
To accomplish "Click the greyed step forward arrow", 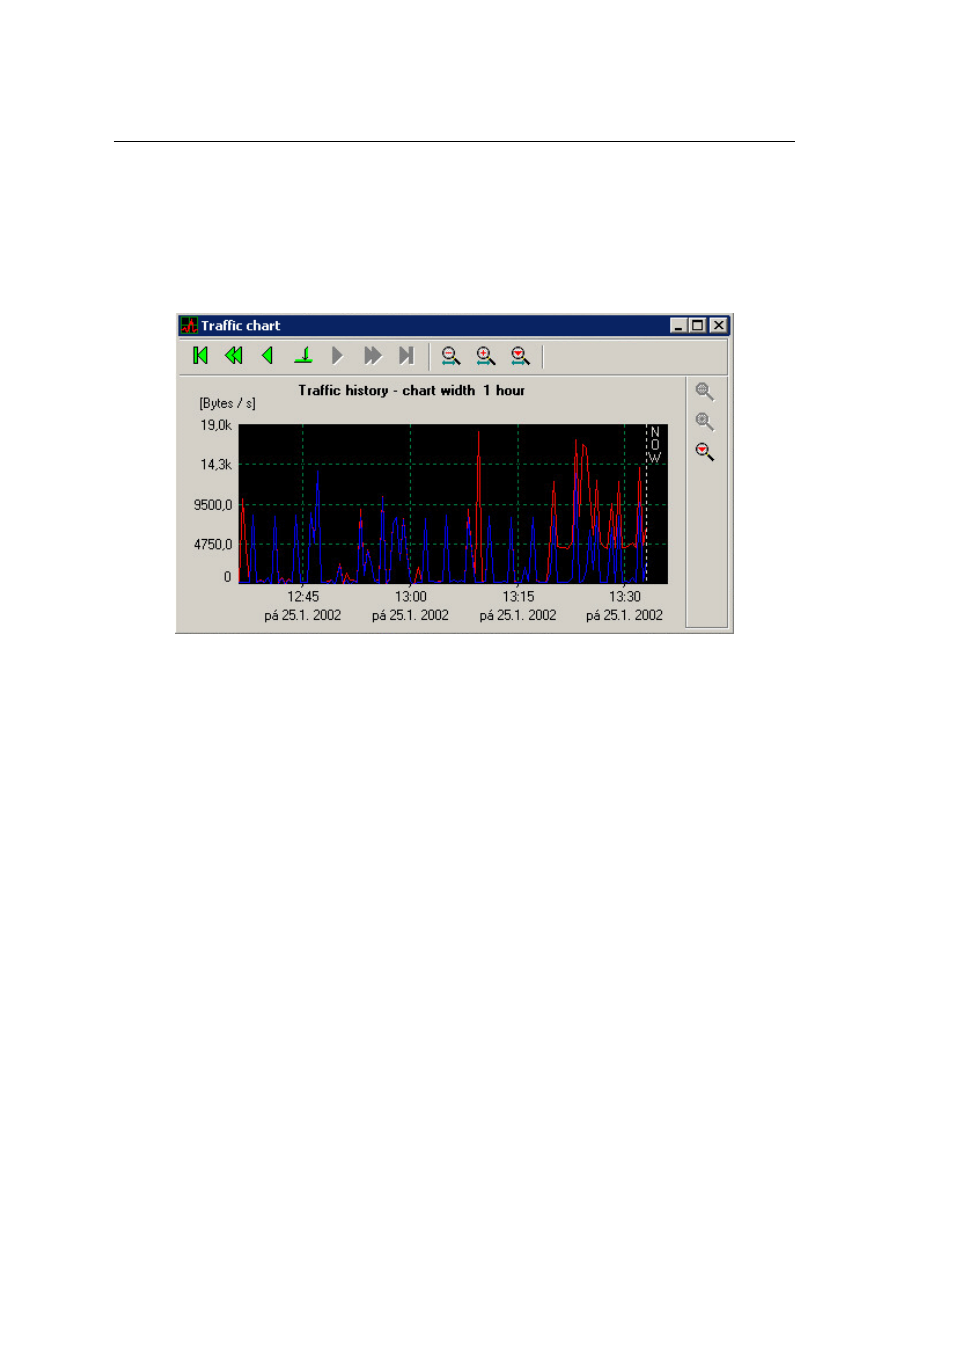I will [x=338, y=356].
